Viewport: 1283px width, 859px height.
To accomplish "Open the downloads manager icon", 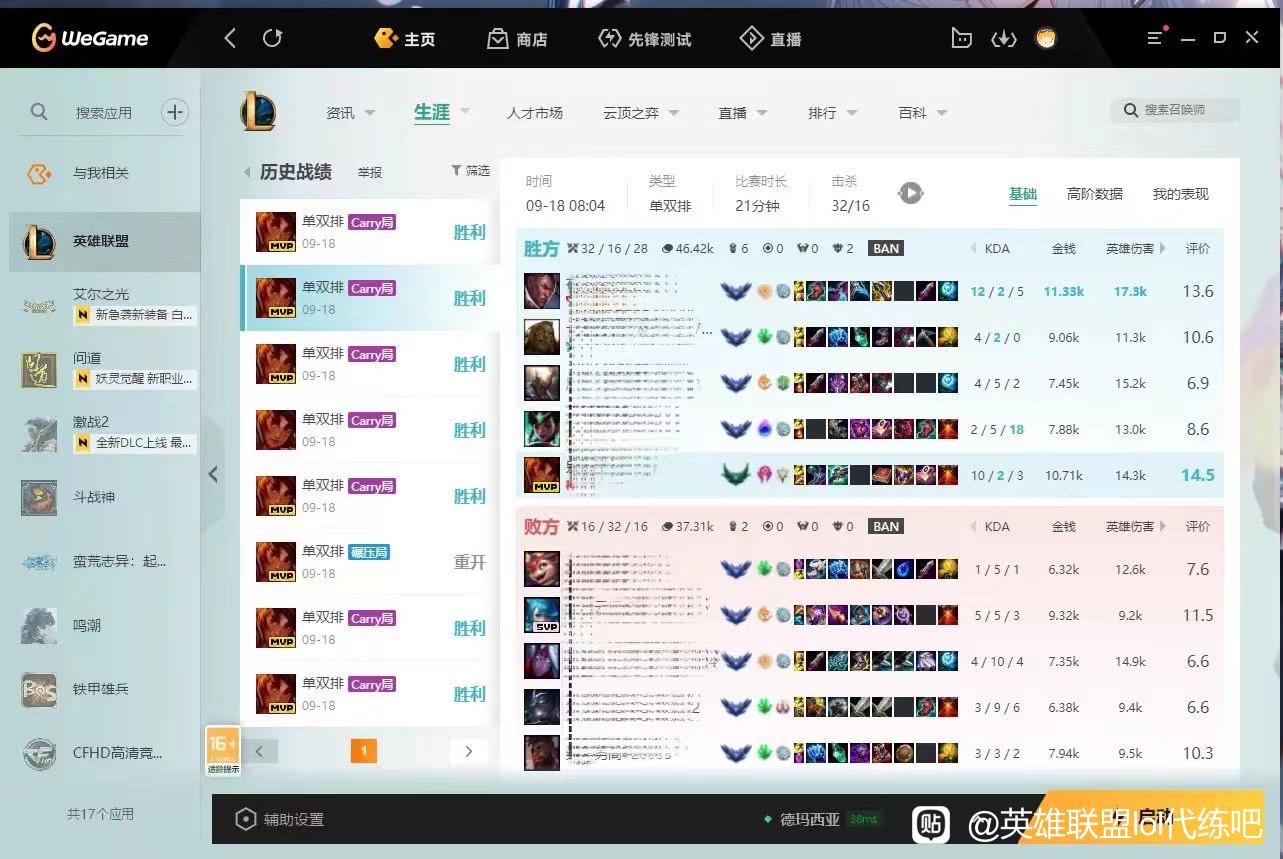I will click(x=1003, y=39).
